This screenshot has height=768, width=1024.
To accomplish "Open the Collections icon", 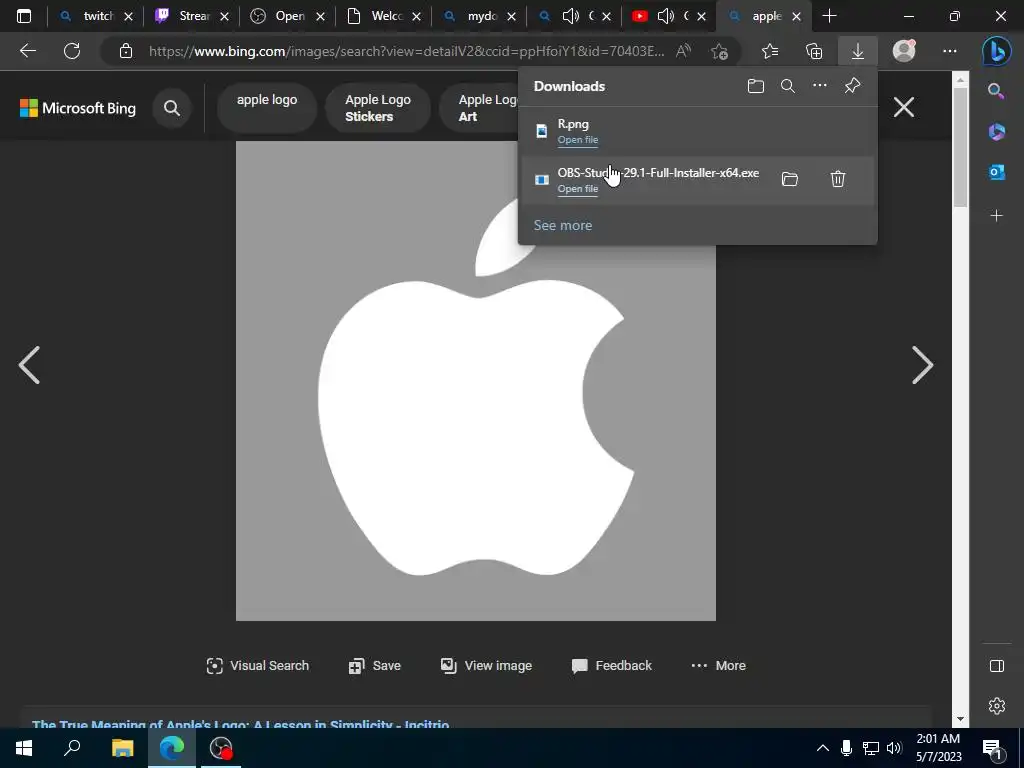I will pyautogui.click(x=814, y=51).
